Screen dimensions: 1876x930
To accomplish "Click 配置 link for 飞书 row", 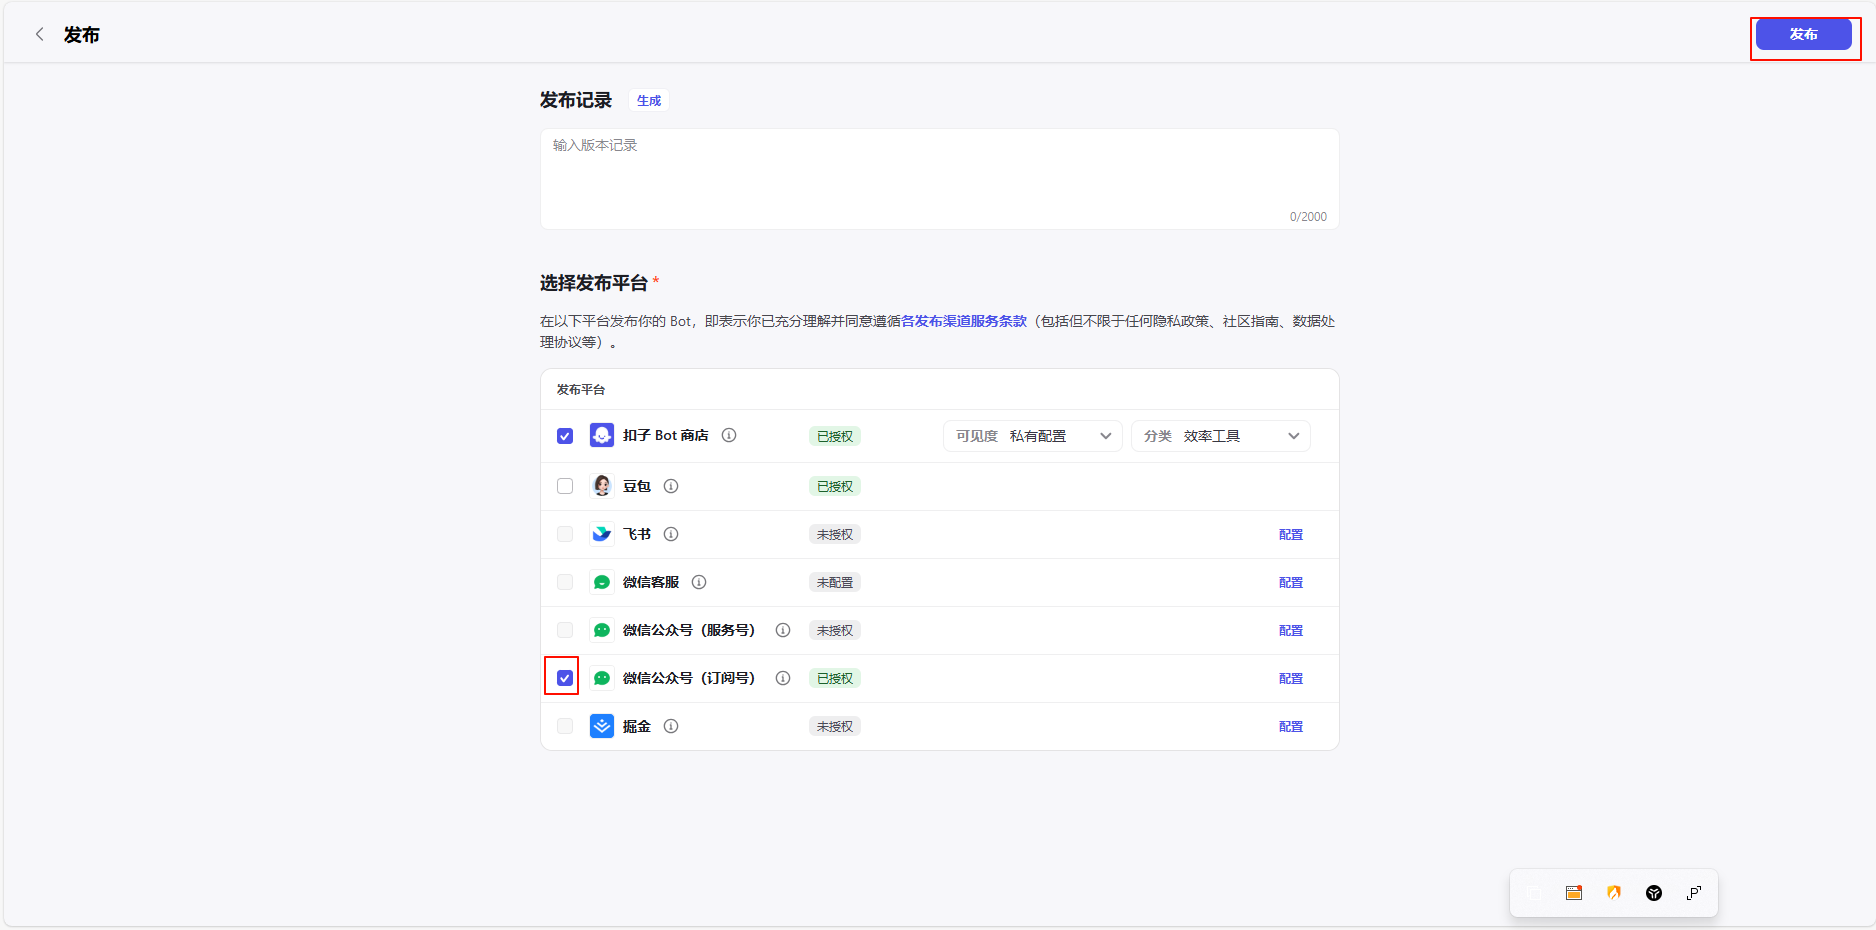I will tap(1290, 535).
